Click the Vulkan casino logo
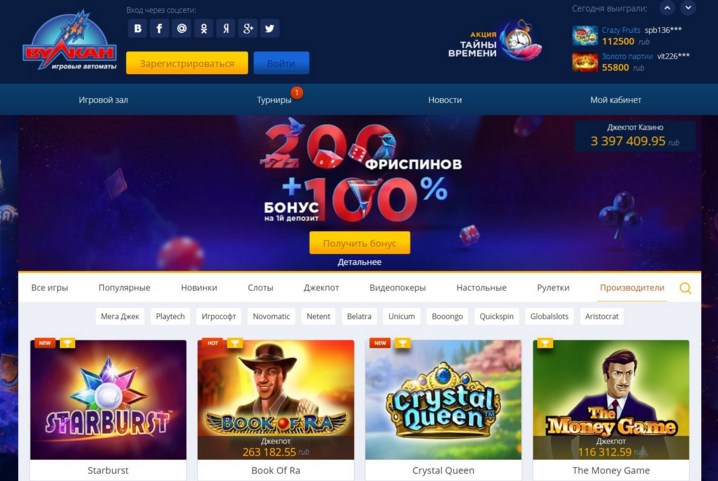 coord(70,41)
